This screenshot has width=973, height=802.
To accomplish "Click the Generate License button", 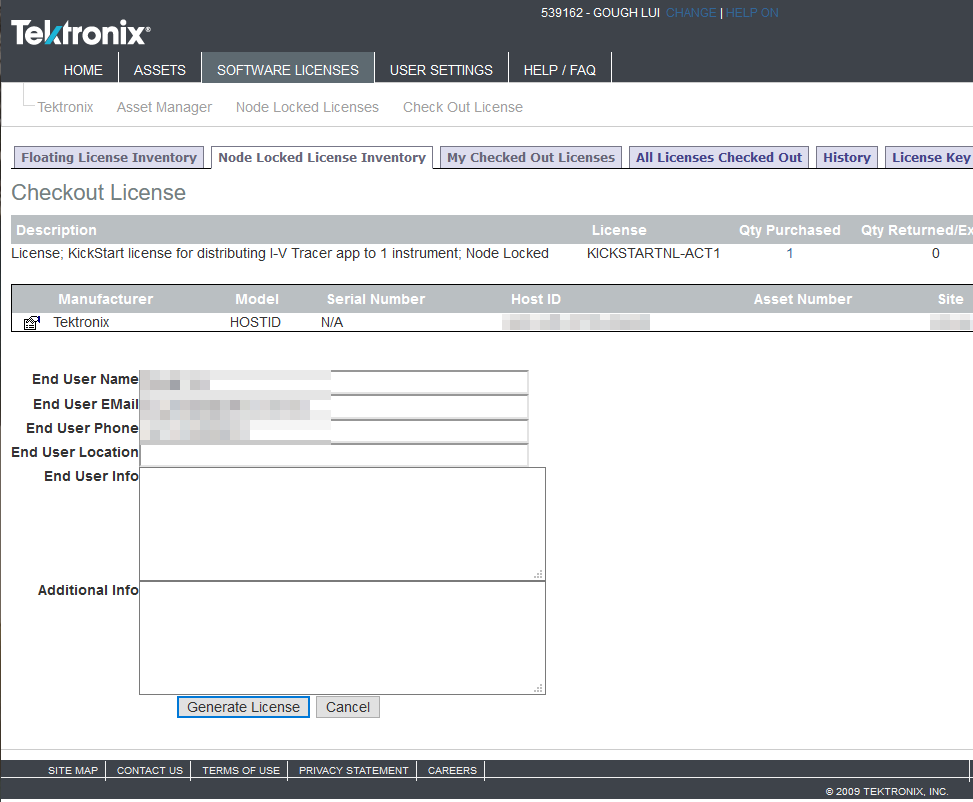I will coord(243,707).
